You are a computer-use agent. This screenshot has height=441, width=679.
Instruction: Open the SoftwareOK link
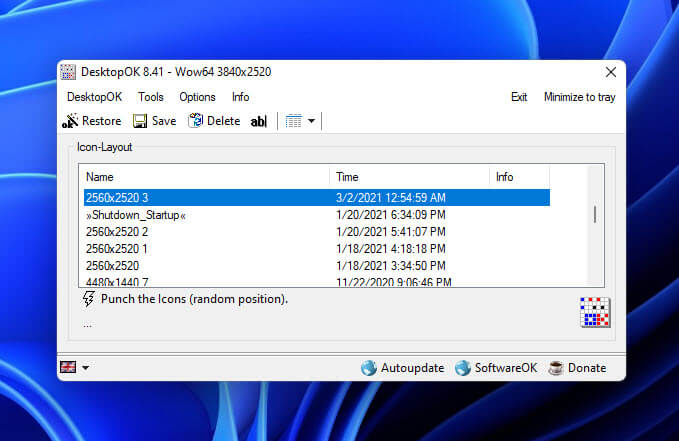click(496, 368)
